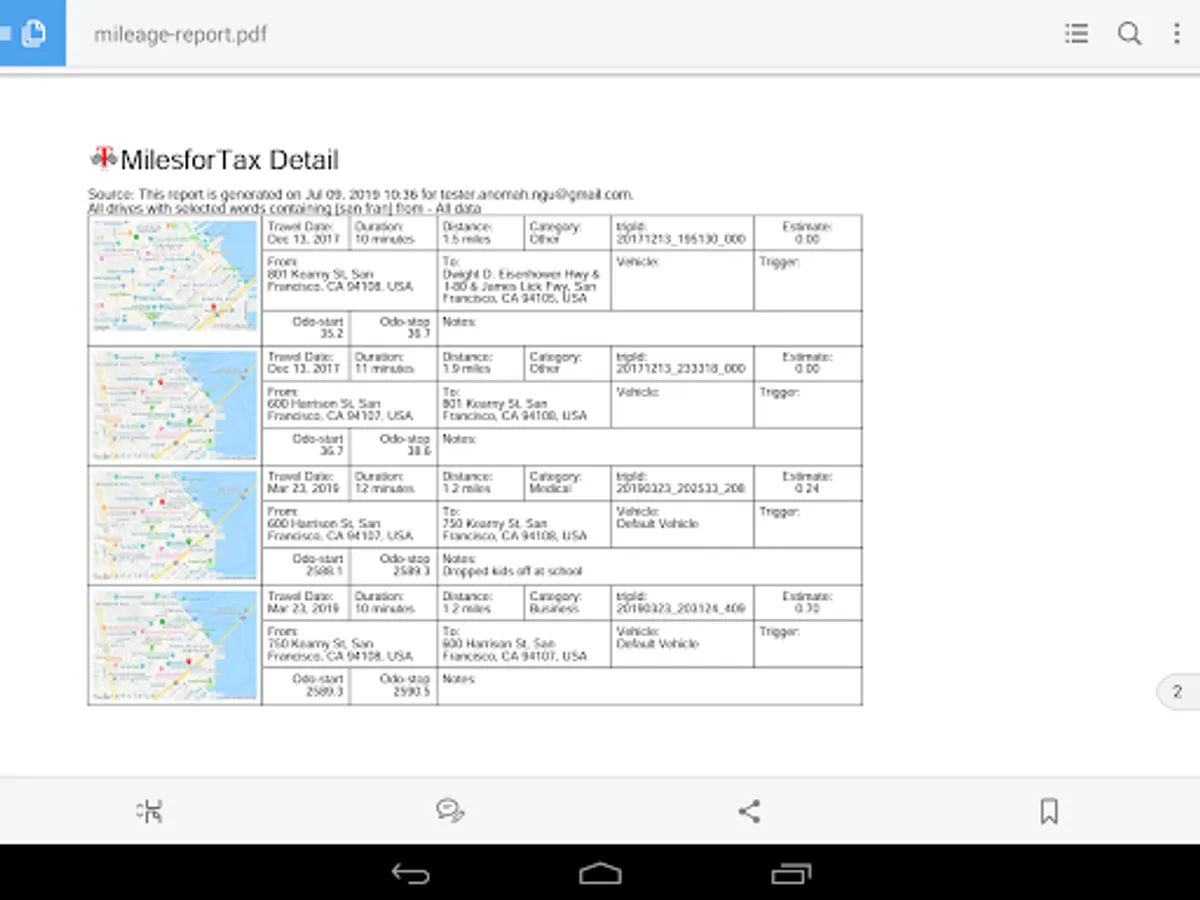
Task: Tap the tripId 20171213_195130_000 cell
Action: (x=682, y=233)
